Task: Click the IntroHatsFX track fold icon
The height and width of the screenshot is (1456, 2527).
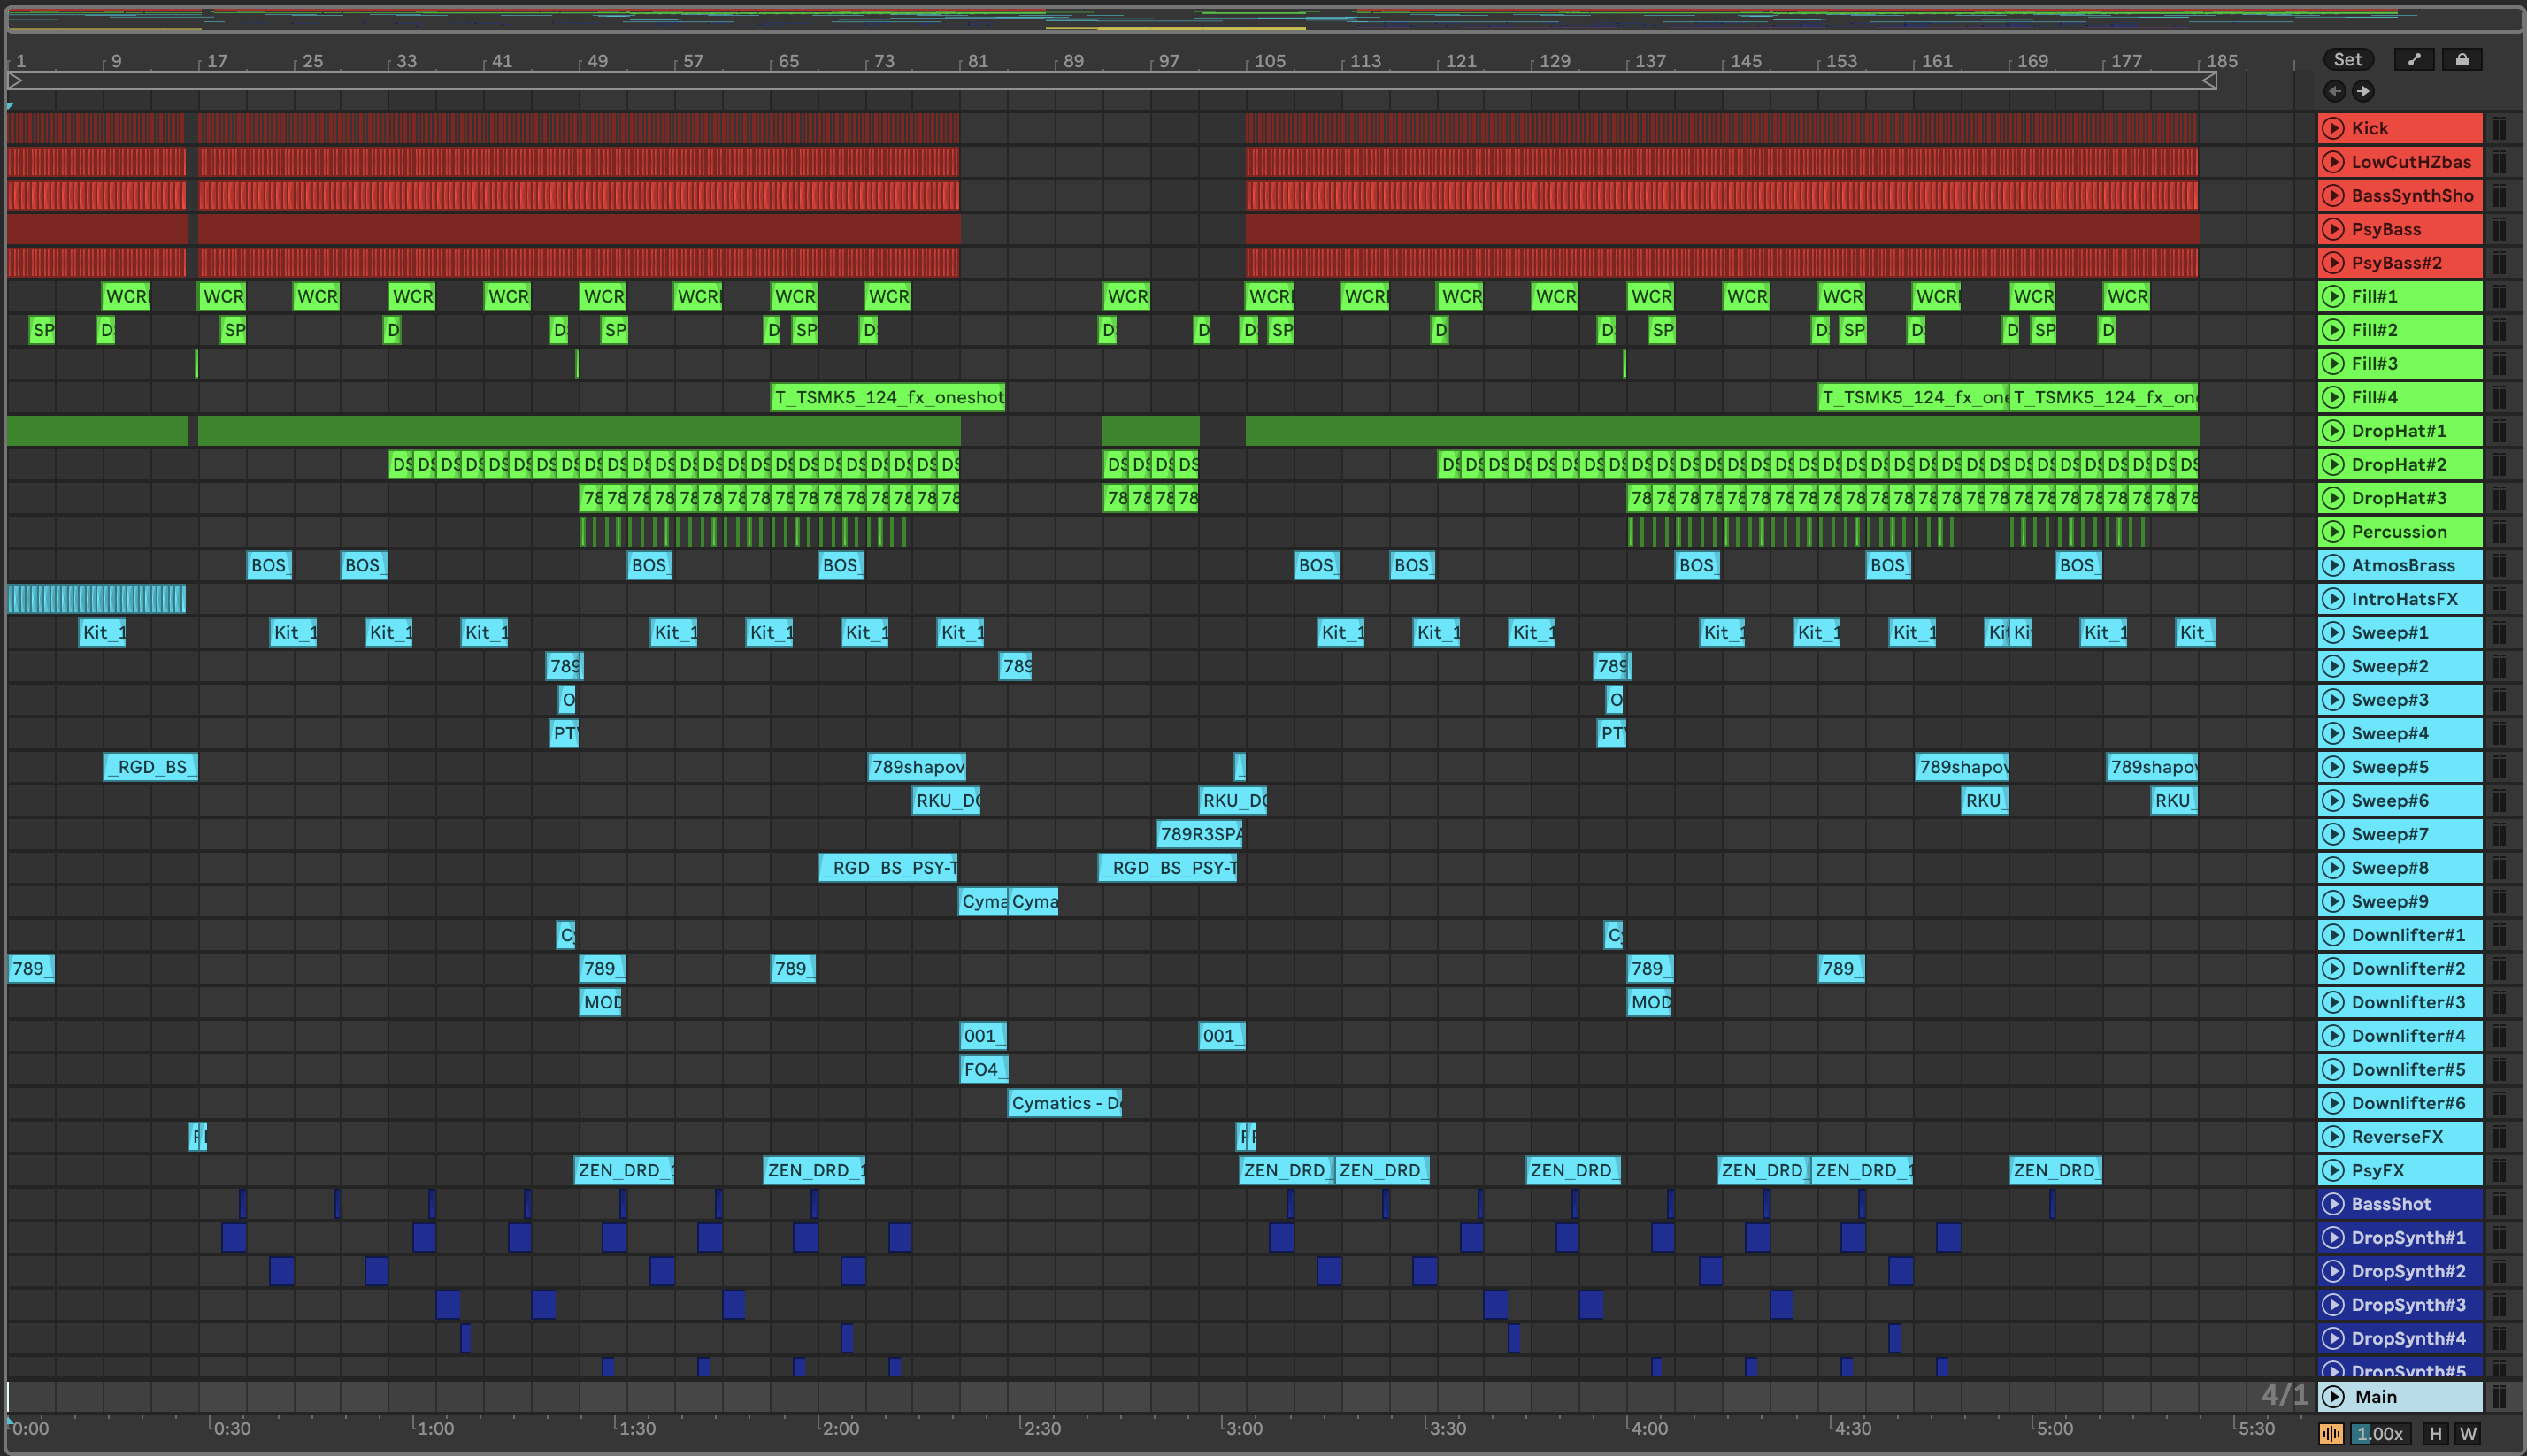Action: tap(2333, 599)
